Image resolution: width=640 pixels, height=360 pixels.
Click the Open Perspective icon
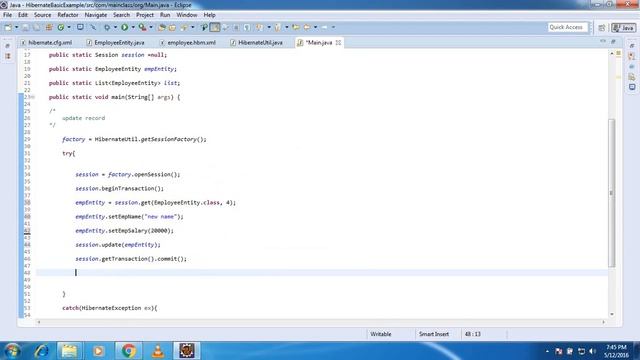pyautogui.click(x=602, y=28)
